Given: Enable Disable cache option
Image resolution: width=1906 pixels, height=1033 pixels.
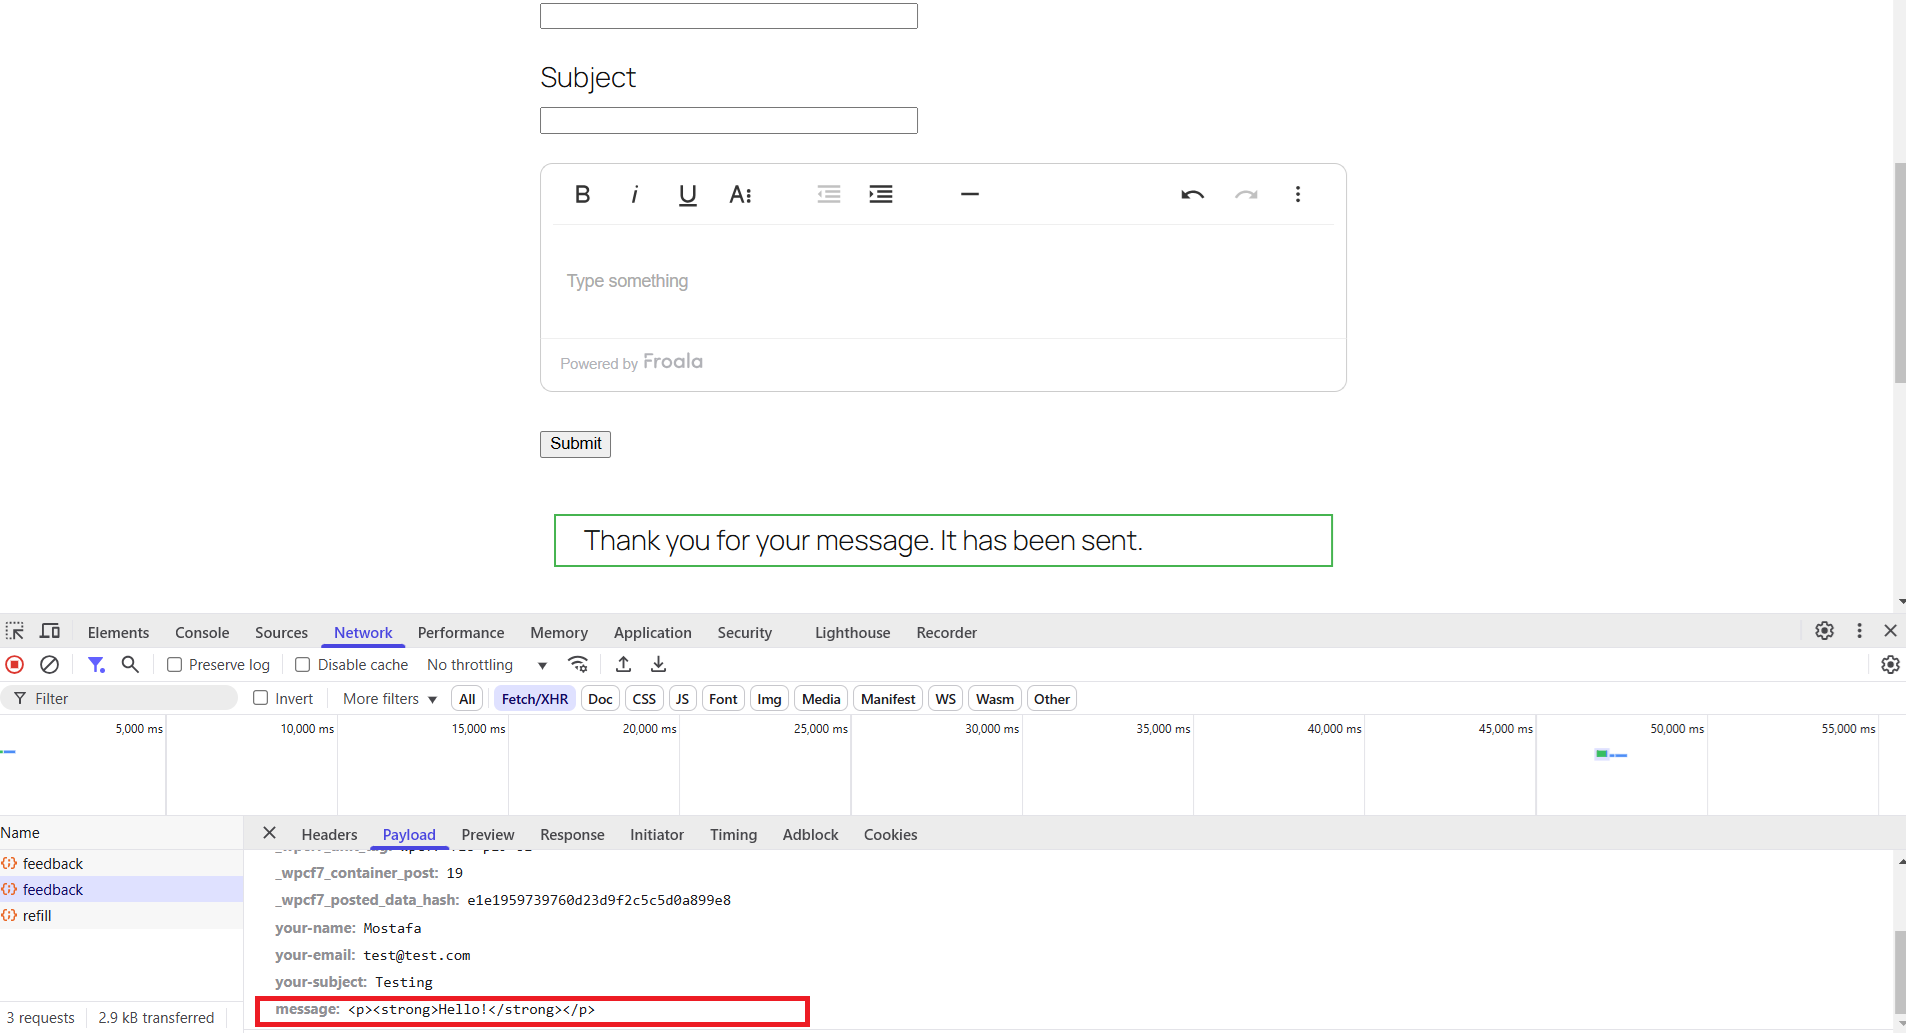Looking at the screenshot, I should coord(302,664).
